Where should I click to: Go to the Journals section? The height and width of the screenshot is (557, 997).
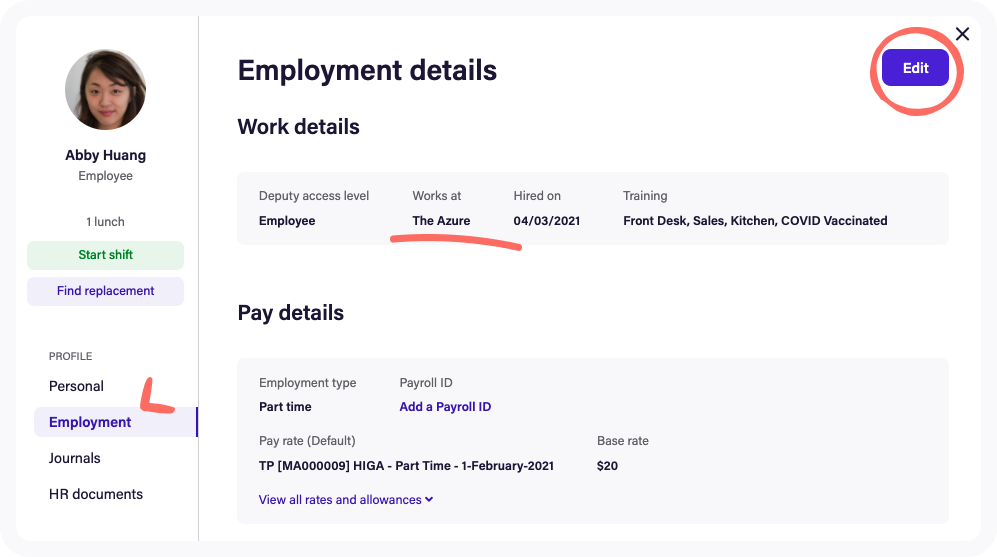75,458
